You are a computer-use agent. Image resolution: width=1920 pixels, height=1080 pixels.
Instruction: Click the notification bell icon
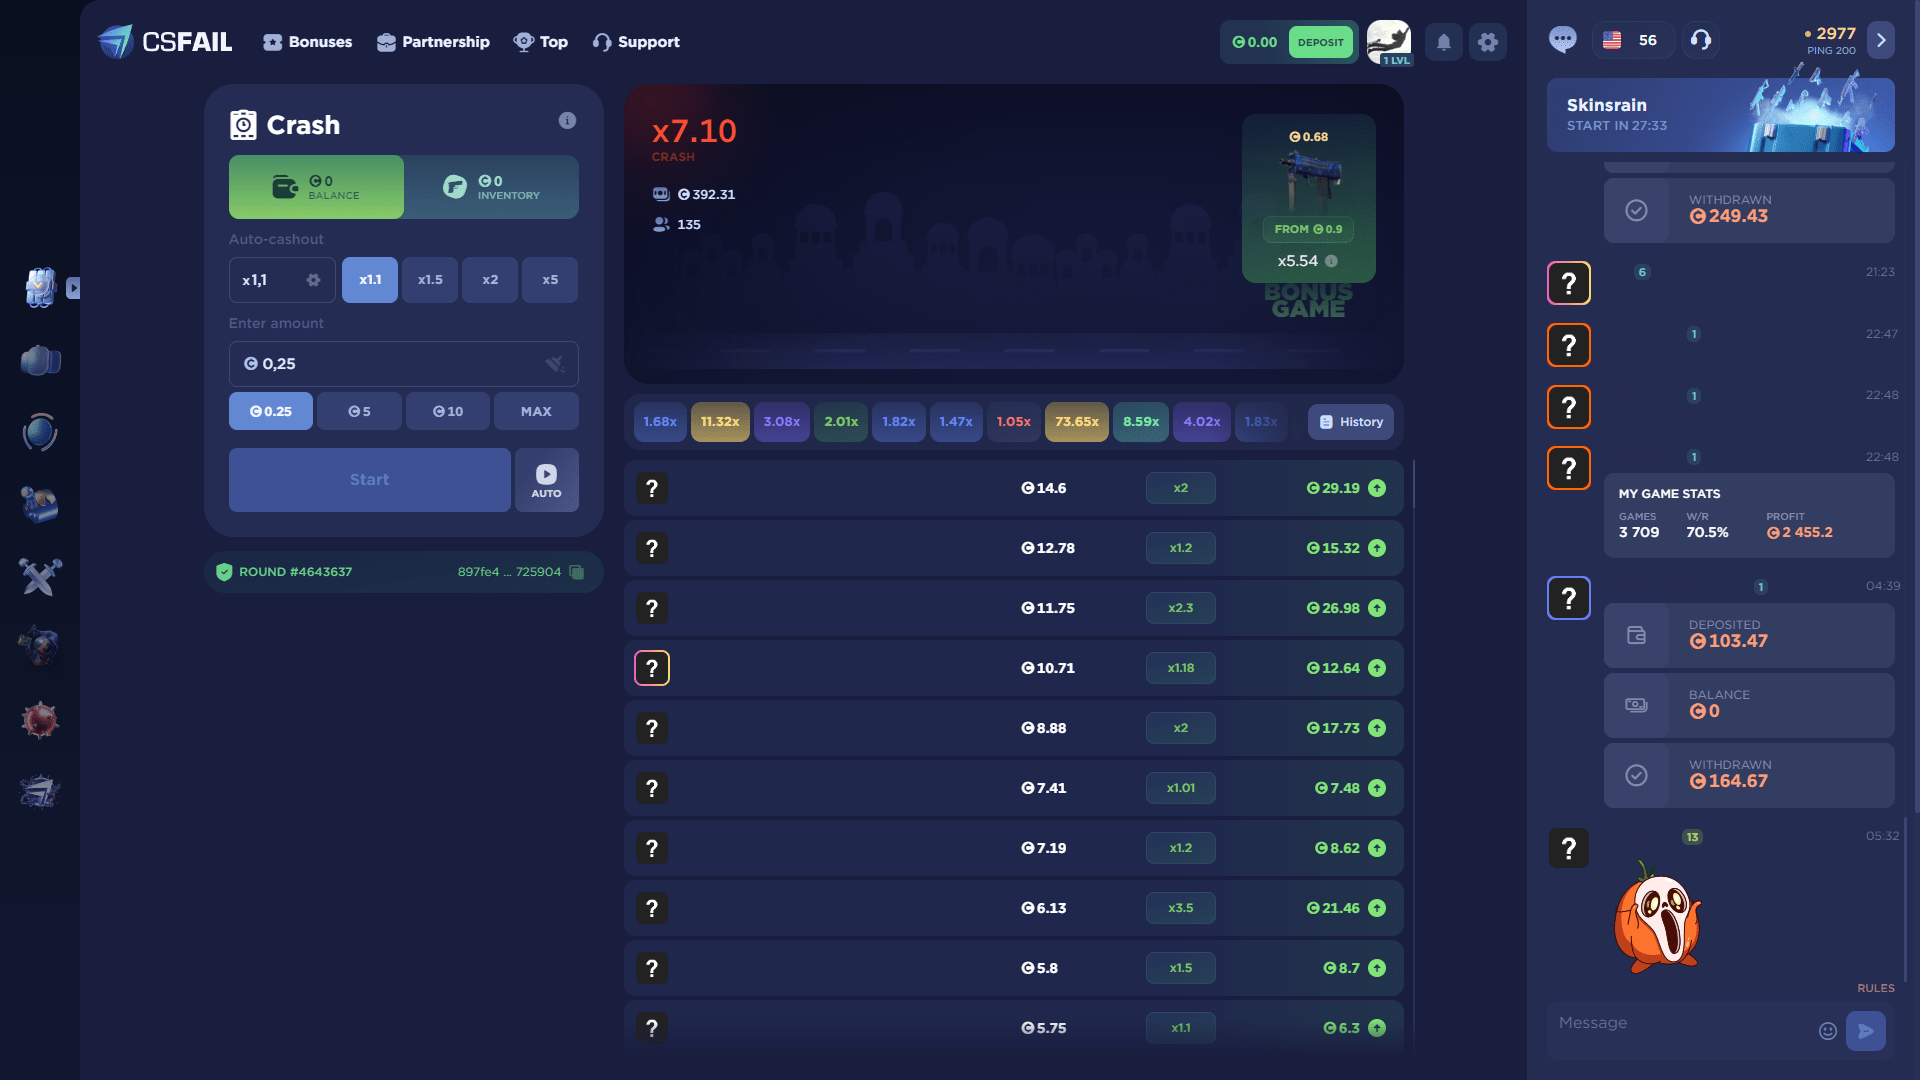click(1444, 41)
